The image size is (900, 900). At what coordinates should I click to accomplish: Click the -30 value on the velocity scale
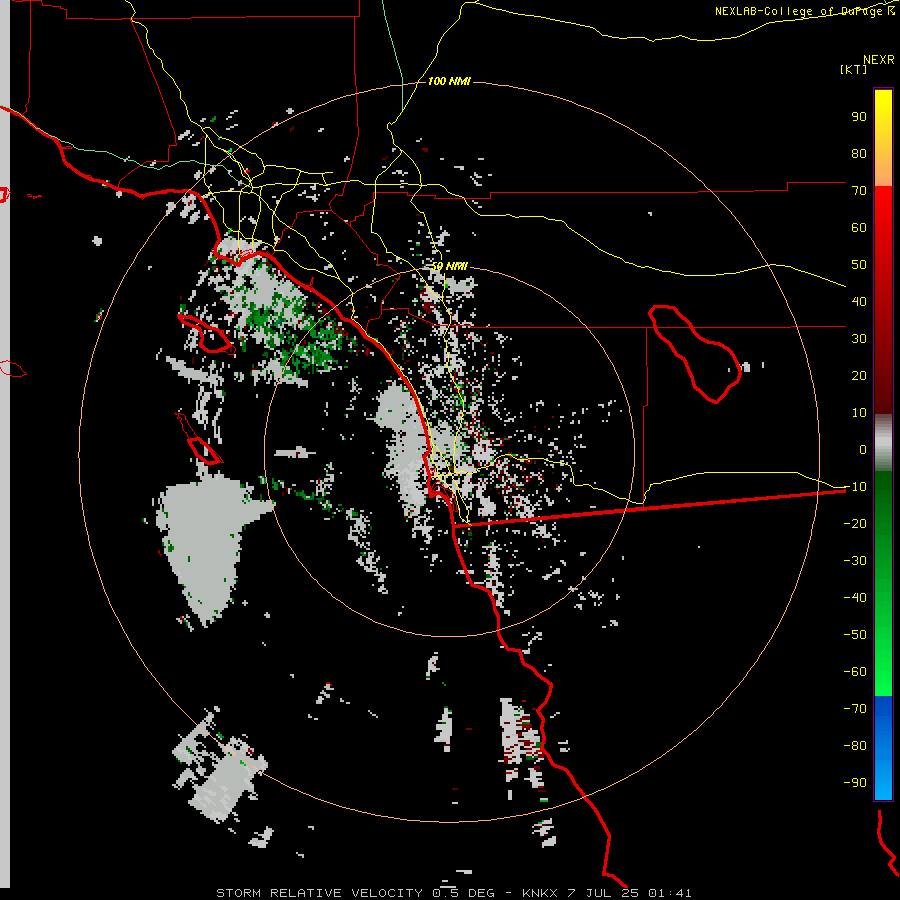855,561
